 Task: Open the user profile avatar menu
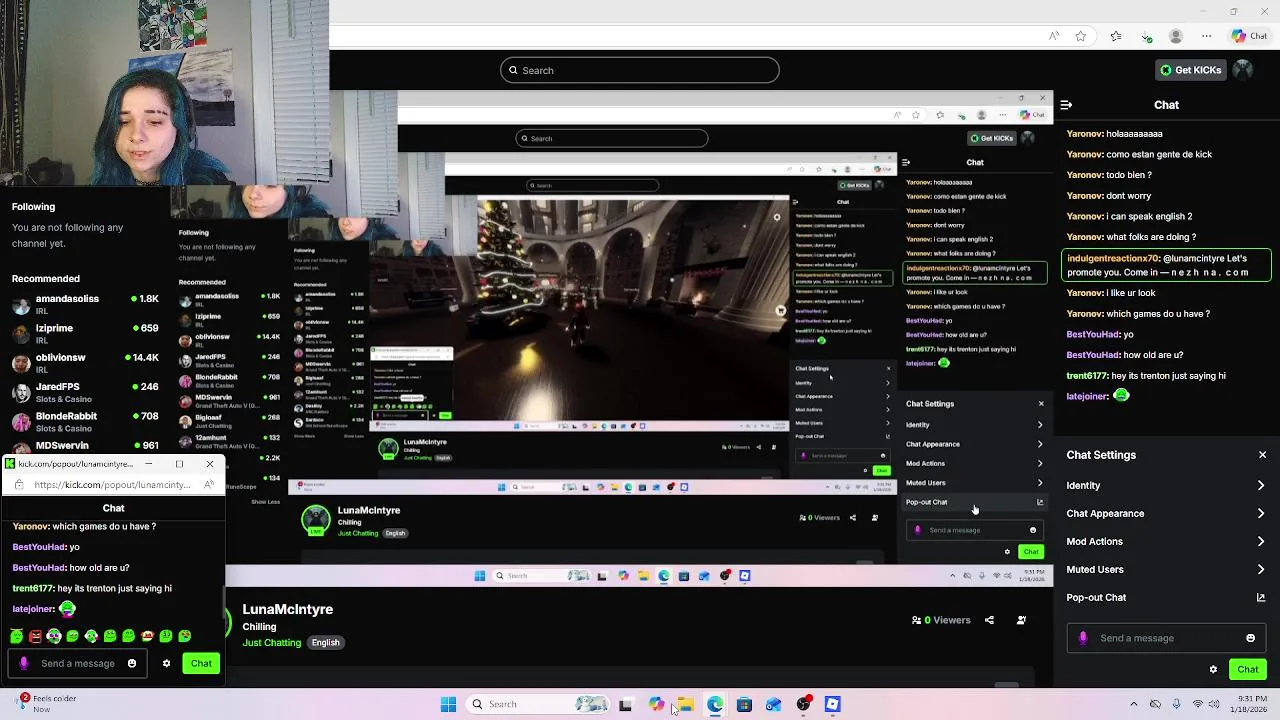click(x=1243, y=70)
